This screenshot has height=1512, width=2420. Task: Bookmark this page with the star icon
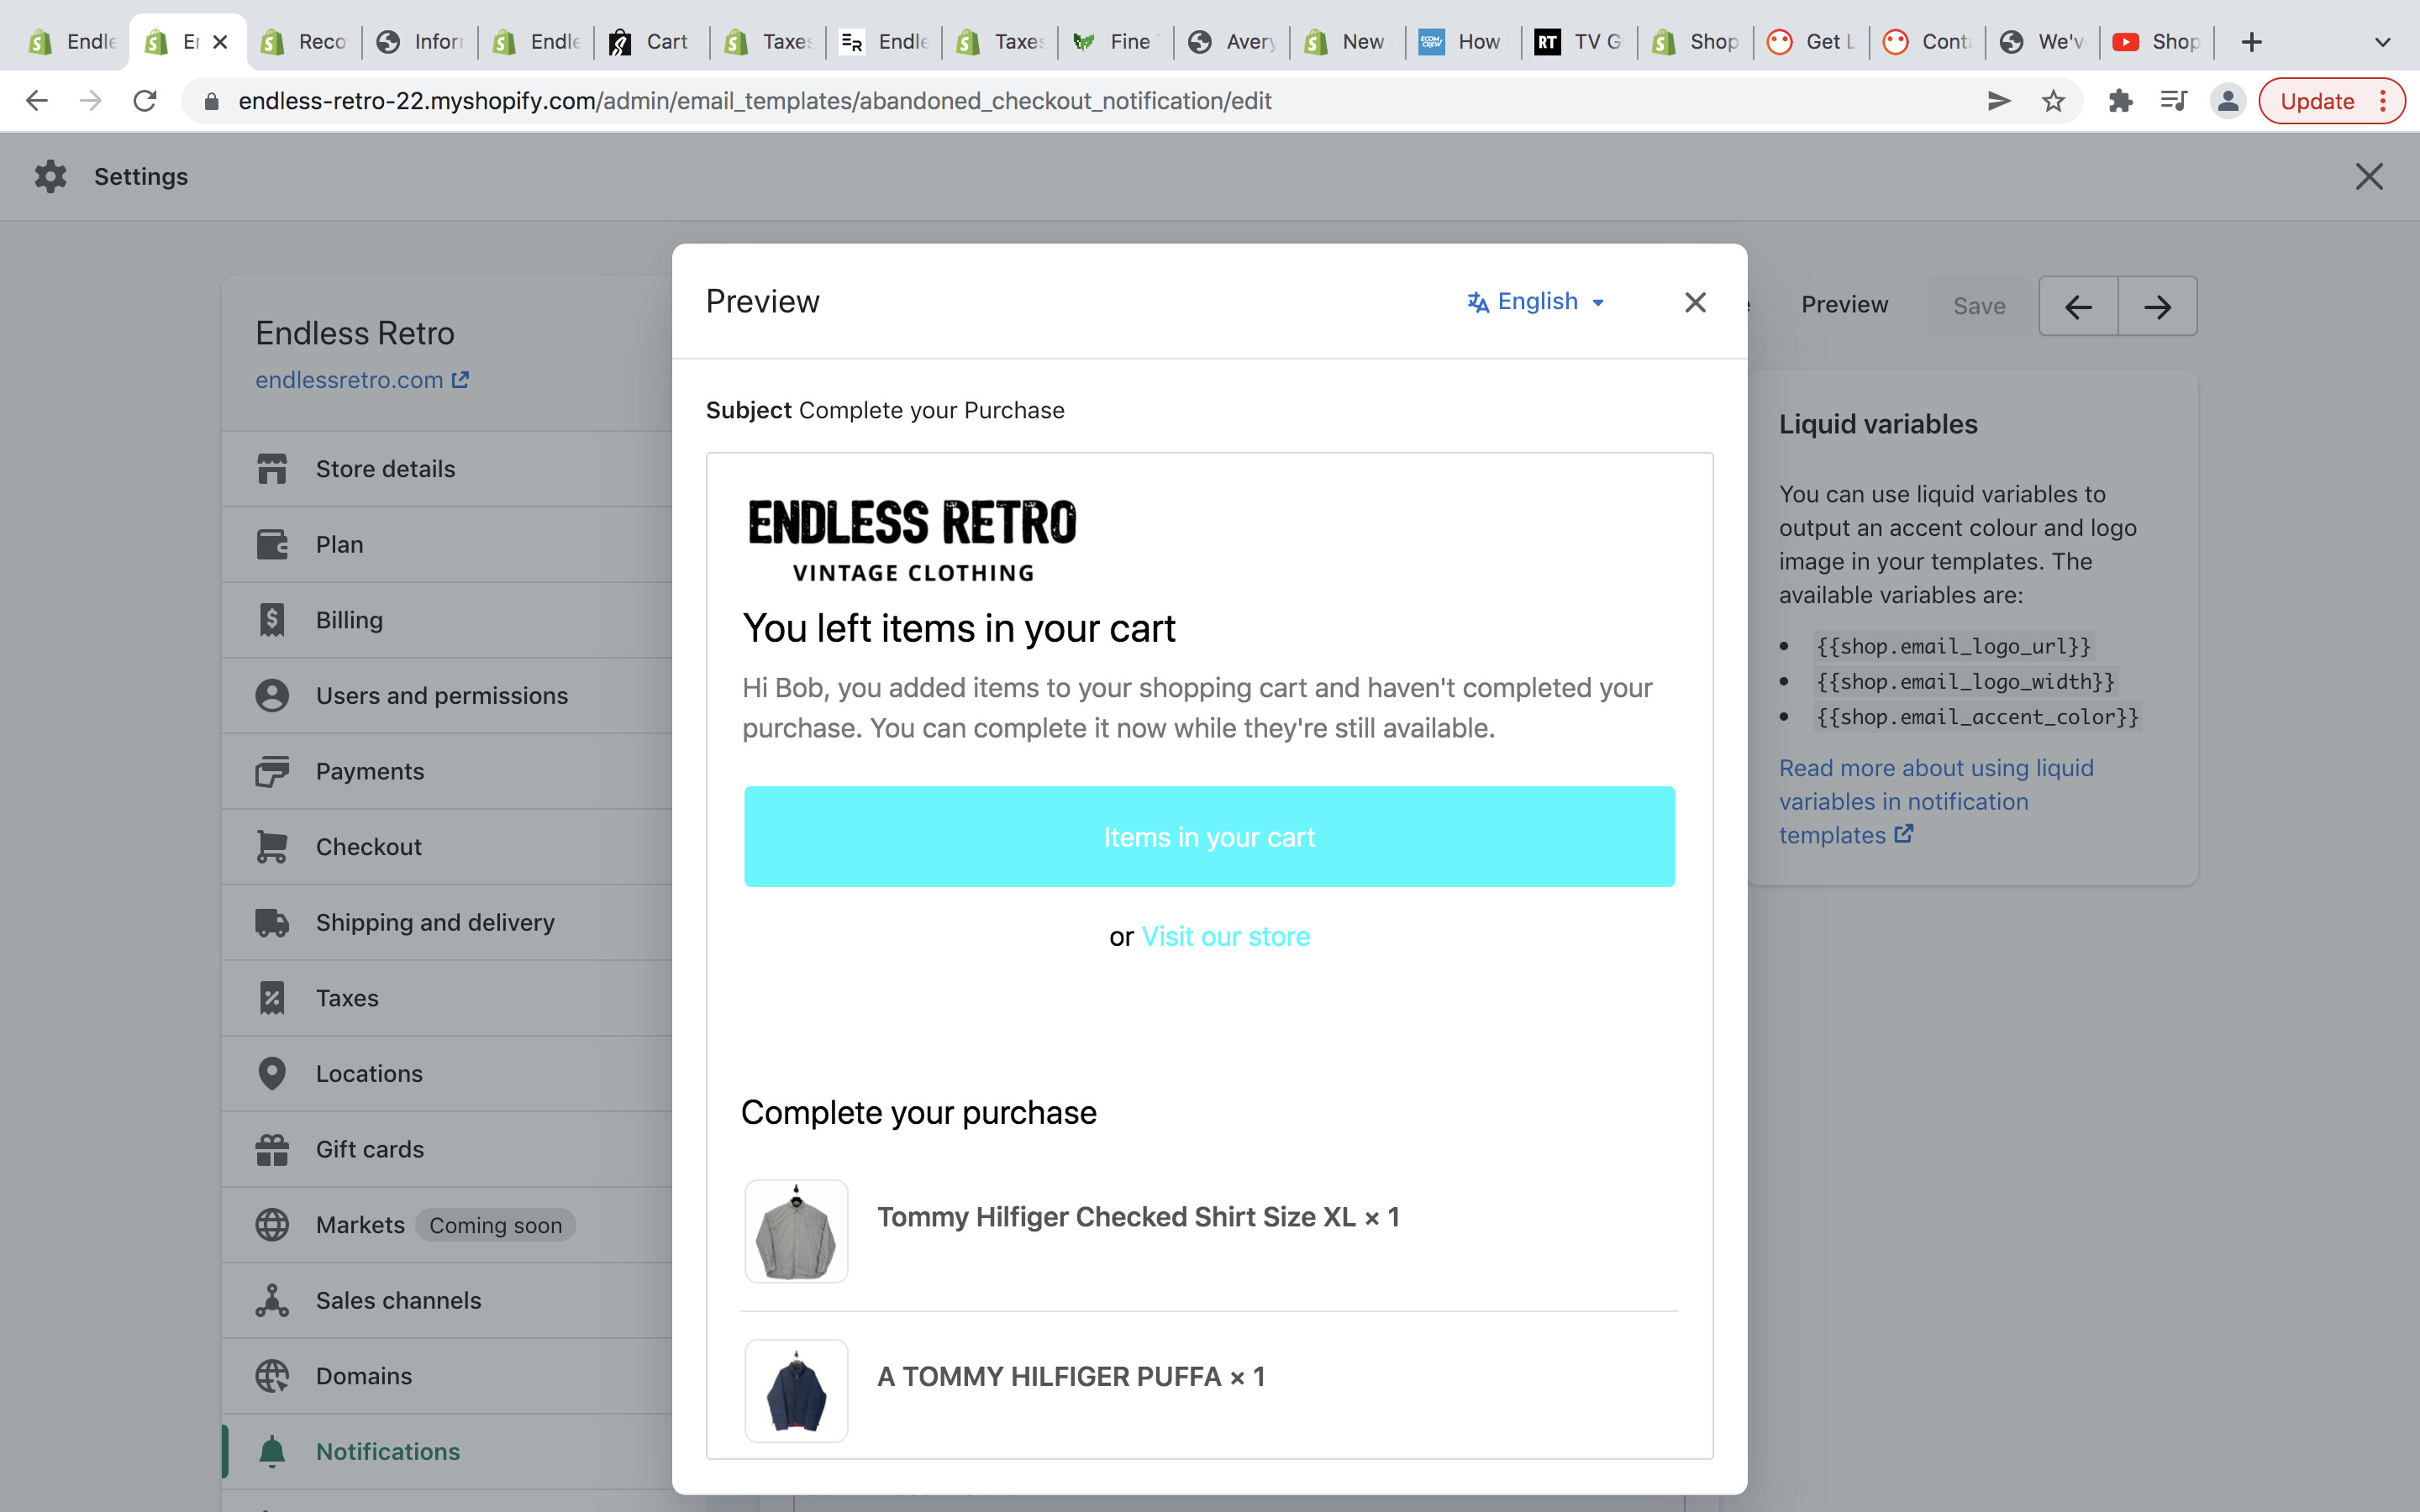pos(2053,101)
